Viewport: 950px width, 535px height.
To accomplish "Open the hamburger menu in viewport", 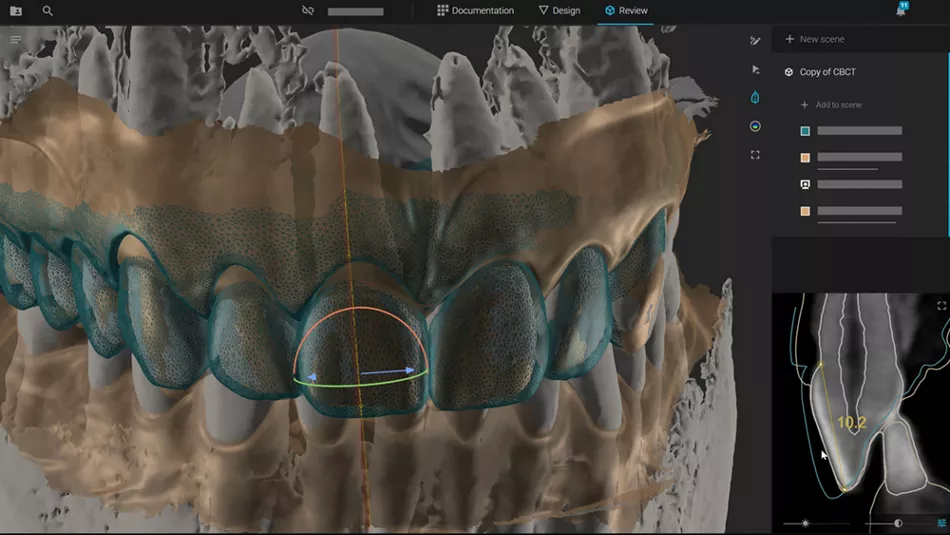I will click(x=16, y=40).
